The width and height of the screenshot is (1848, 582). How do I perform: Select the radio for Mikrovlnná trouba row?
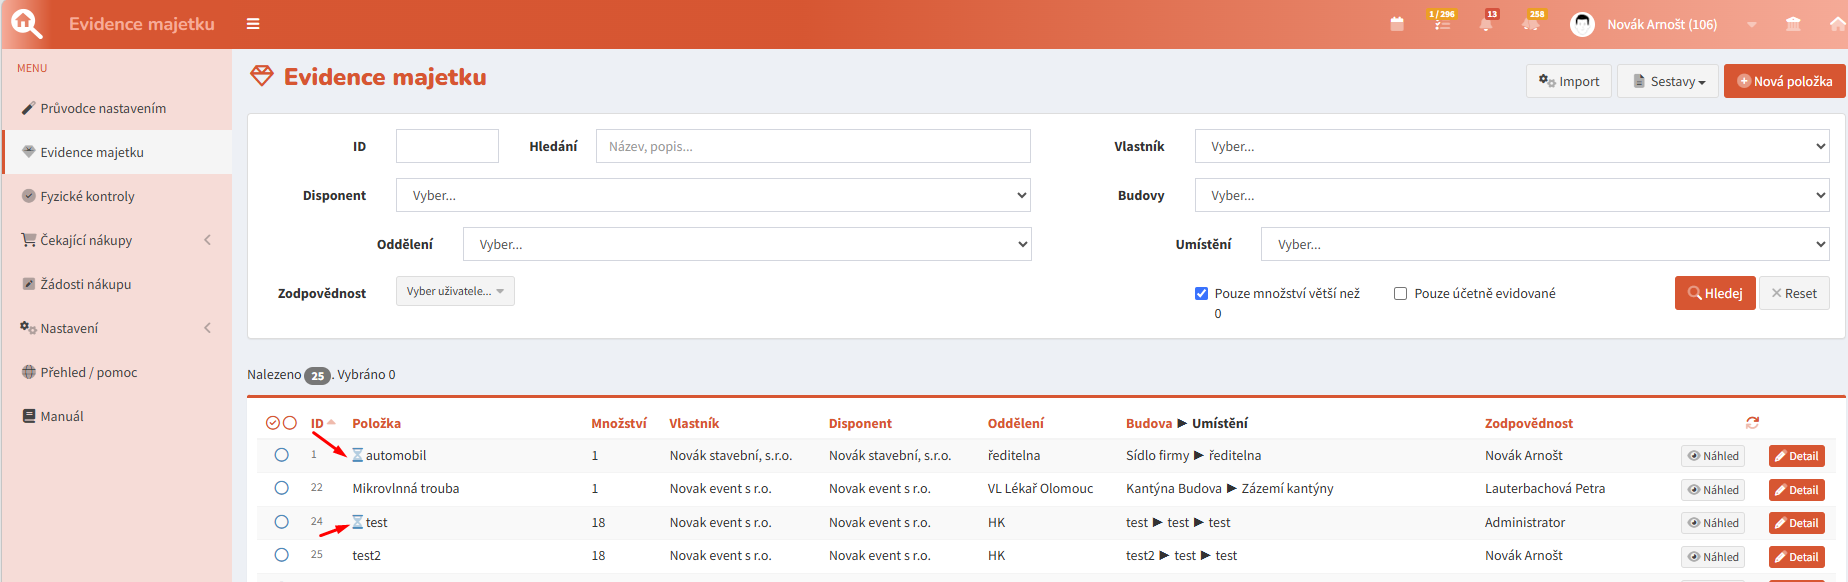(x=282, y=488)
